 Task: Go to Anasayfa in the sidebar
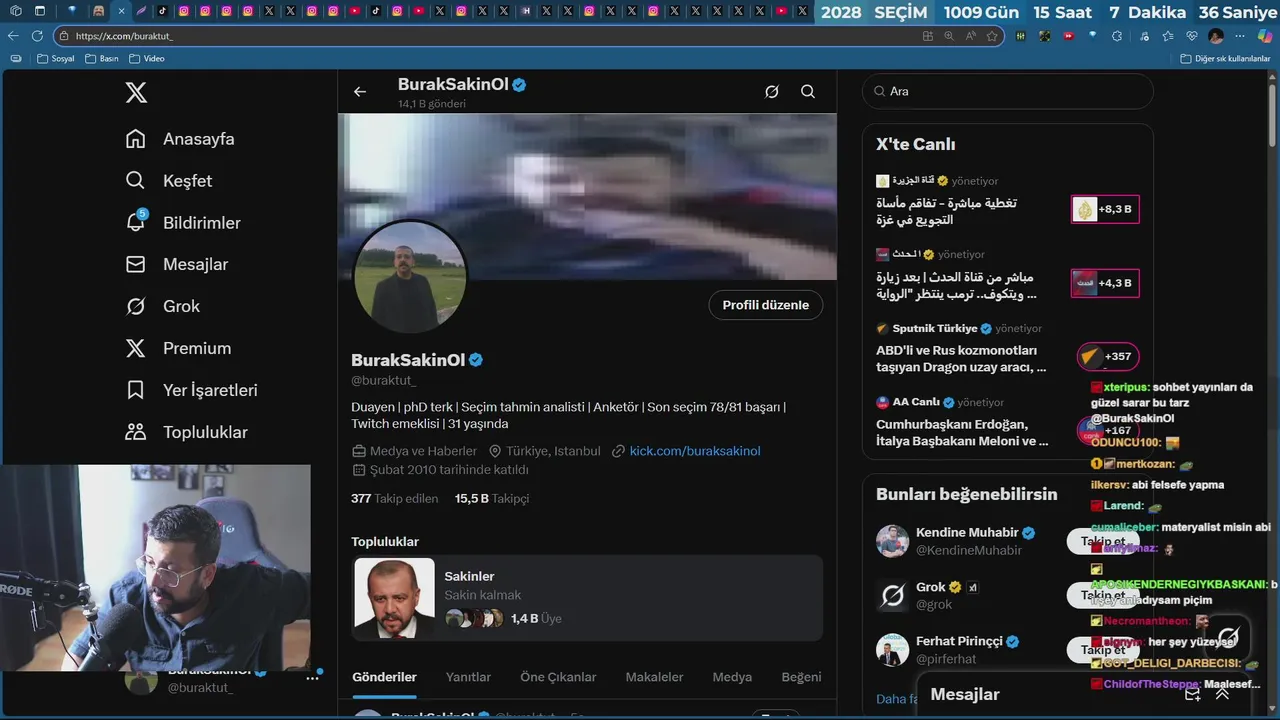180,139
